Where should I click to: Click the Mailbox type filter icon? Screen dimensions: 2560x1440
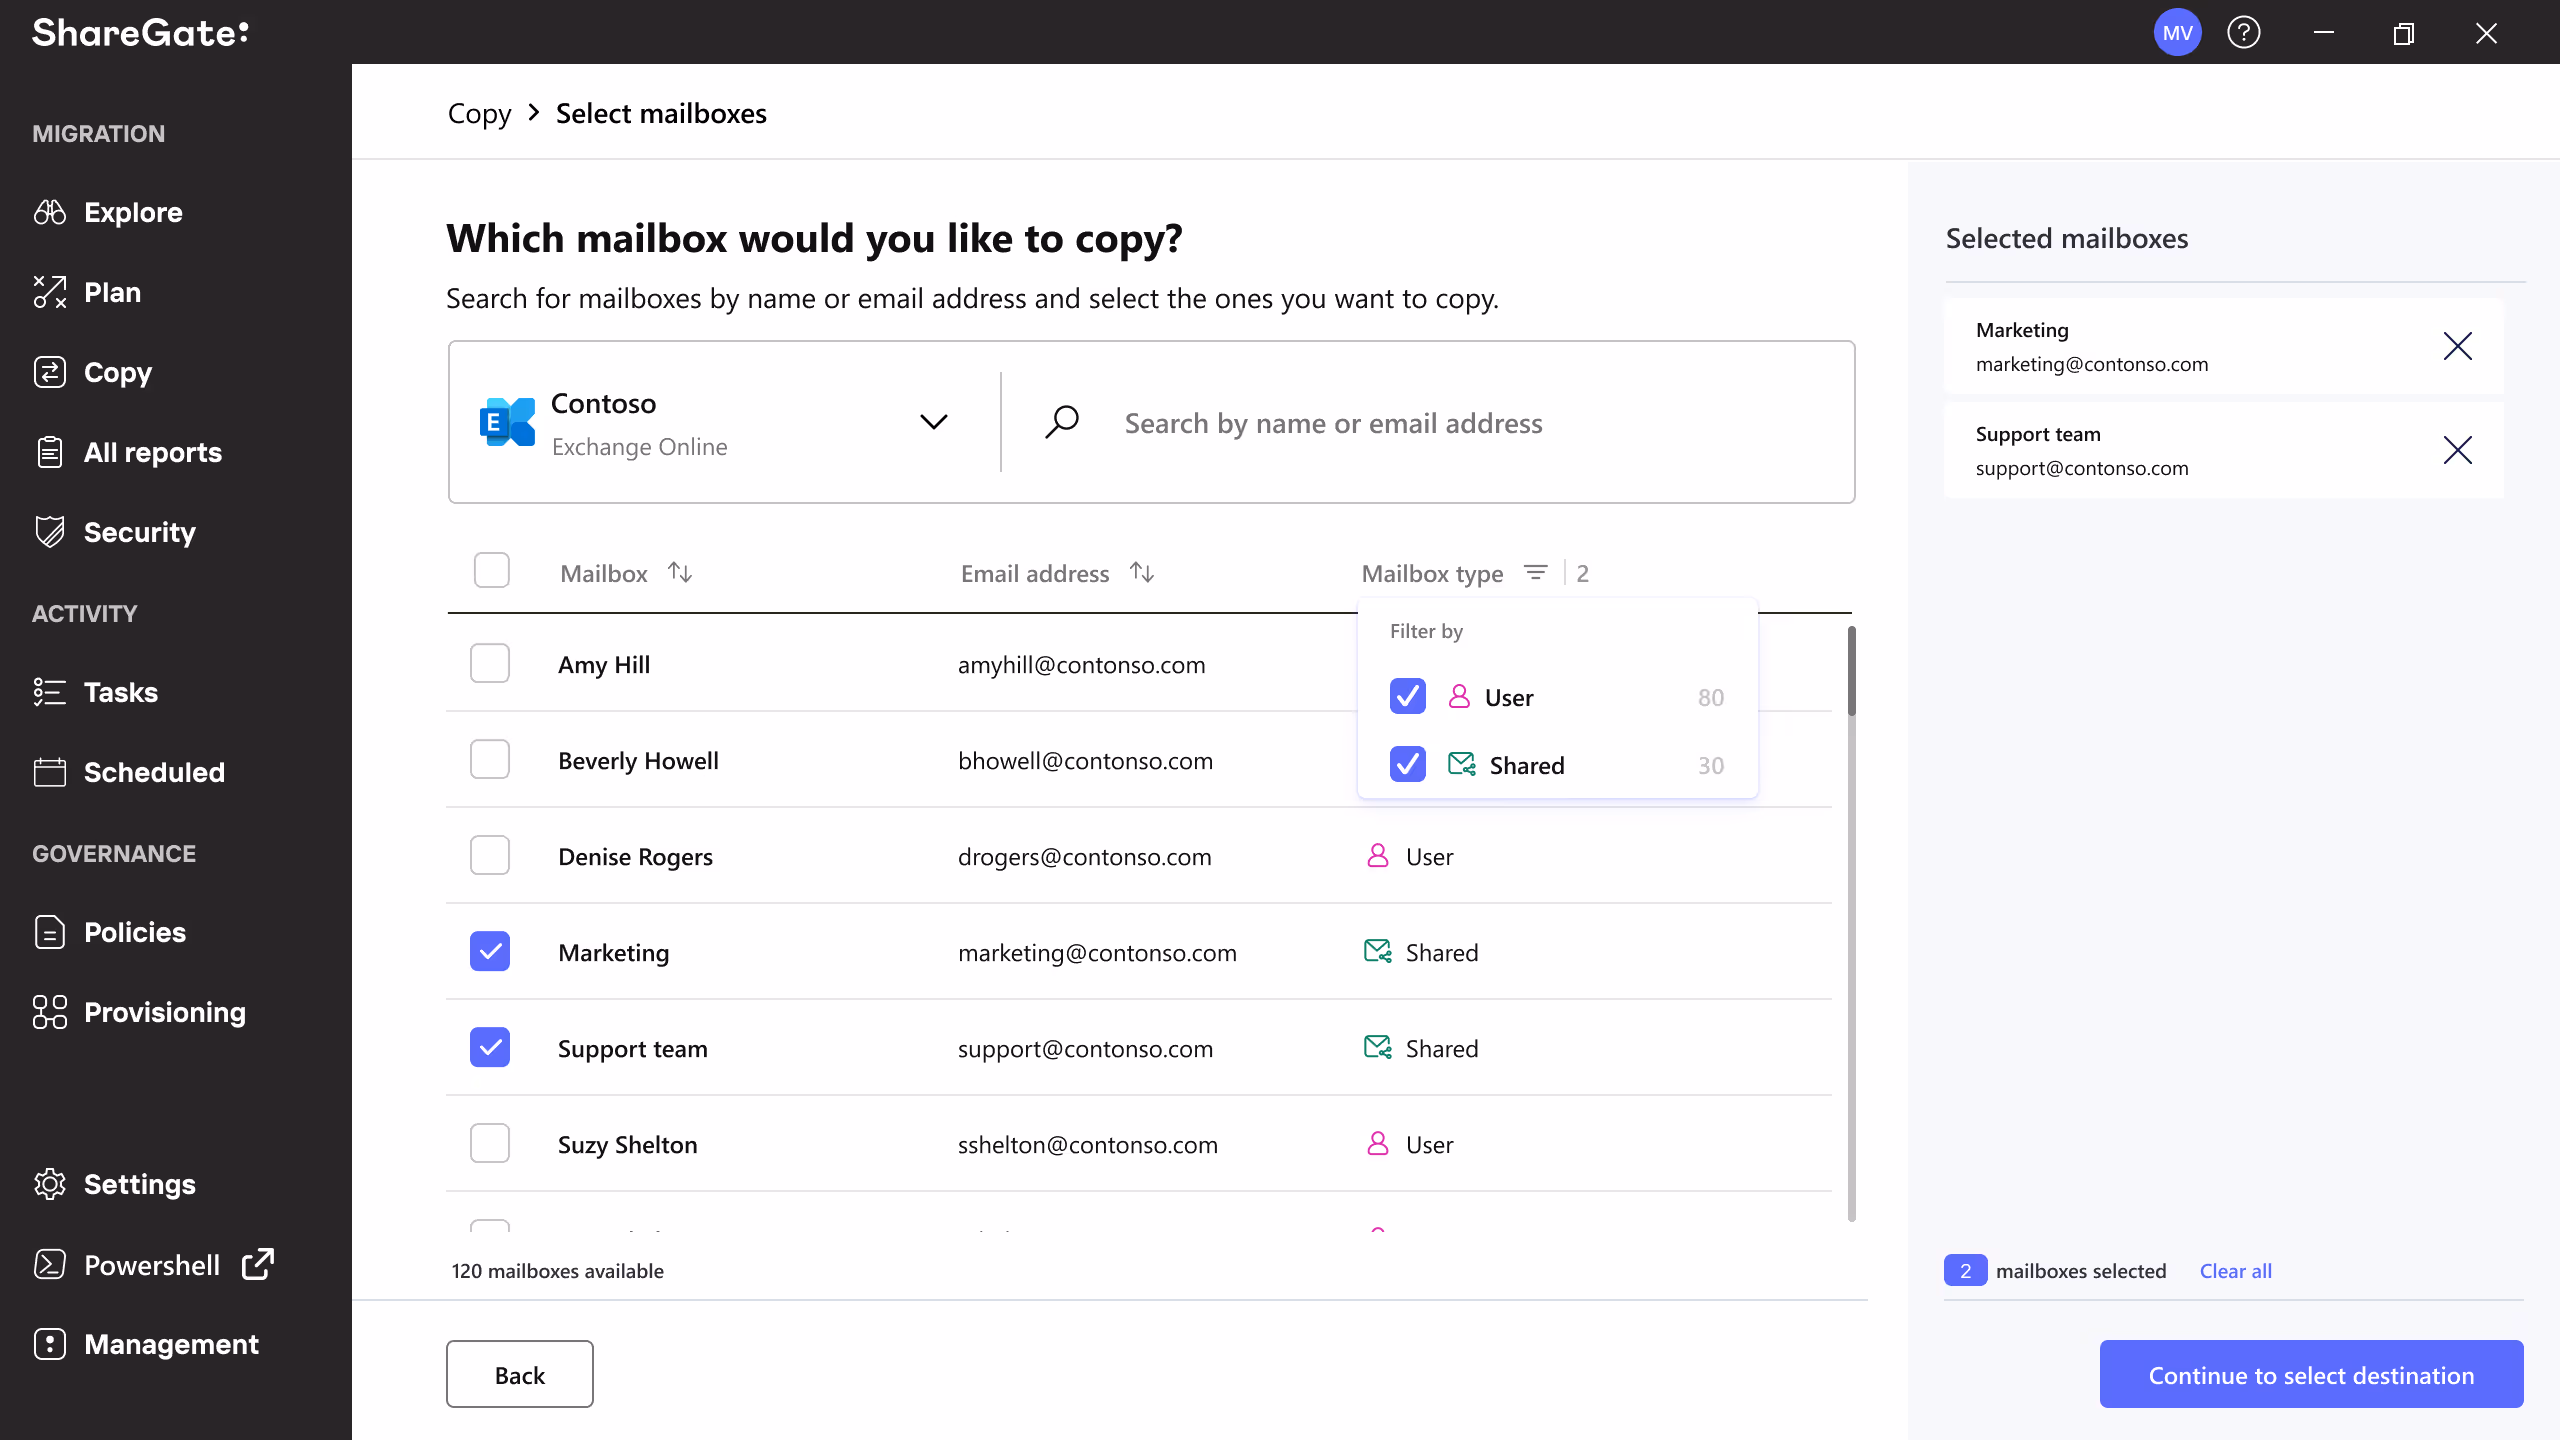pos(1535,573)
